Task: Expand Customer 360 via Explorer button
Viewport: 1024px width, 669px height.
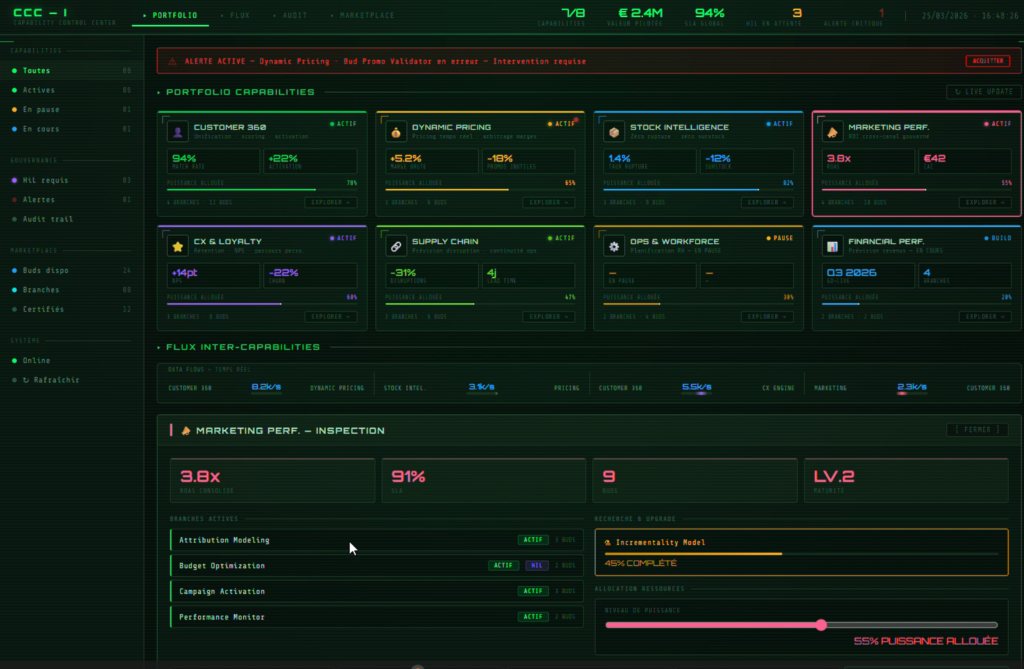Action: [330, 202]
